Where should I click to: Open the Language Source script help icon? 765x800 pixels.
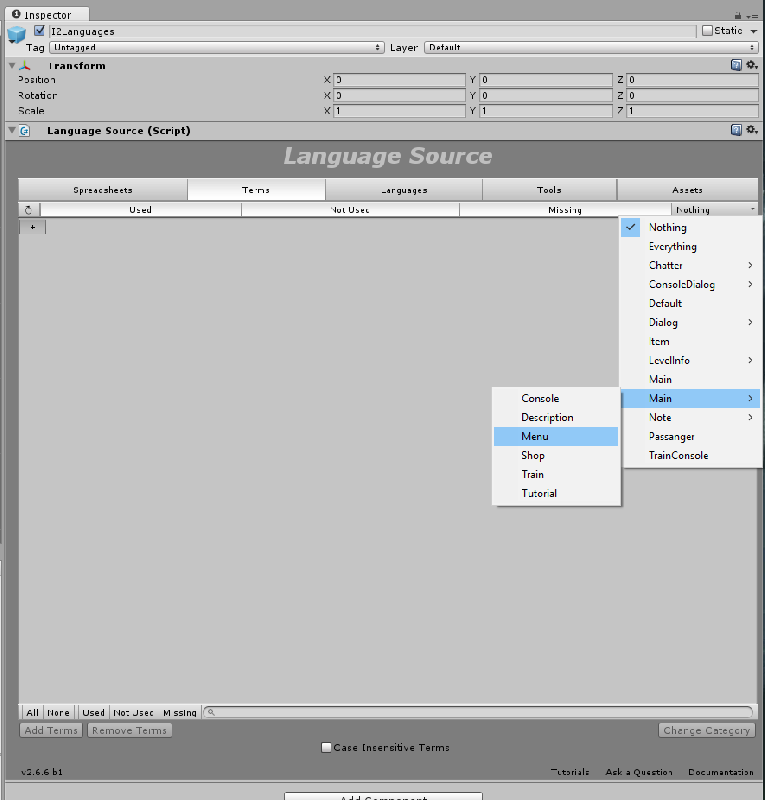coord(736,130)
